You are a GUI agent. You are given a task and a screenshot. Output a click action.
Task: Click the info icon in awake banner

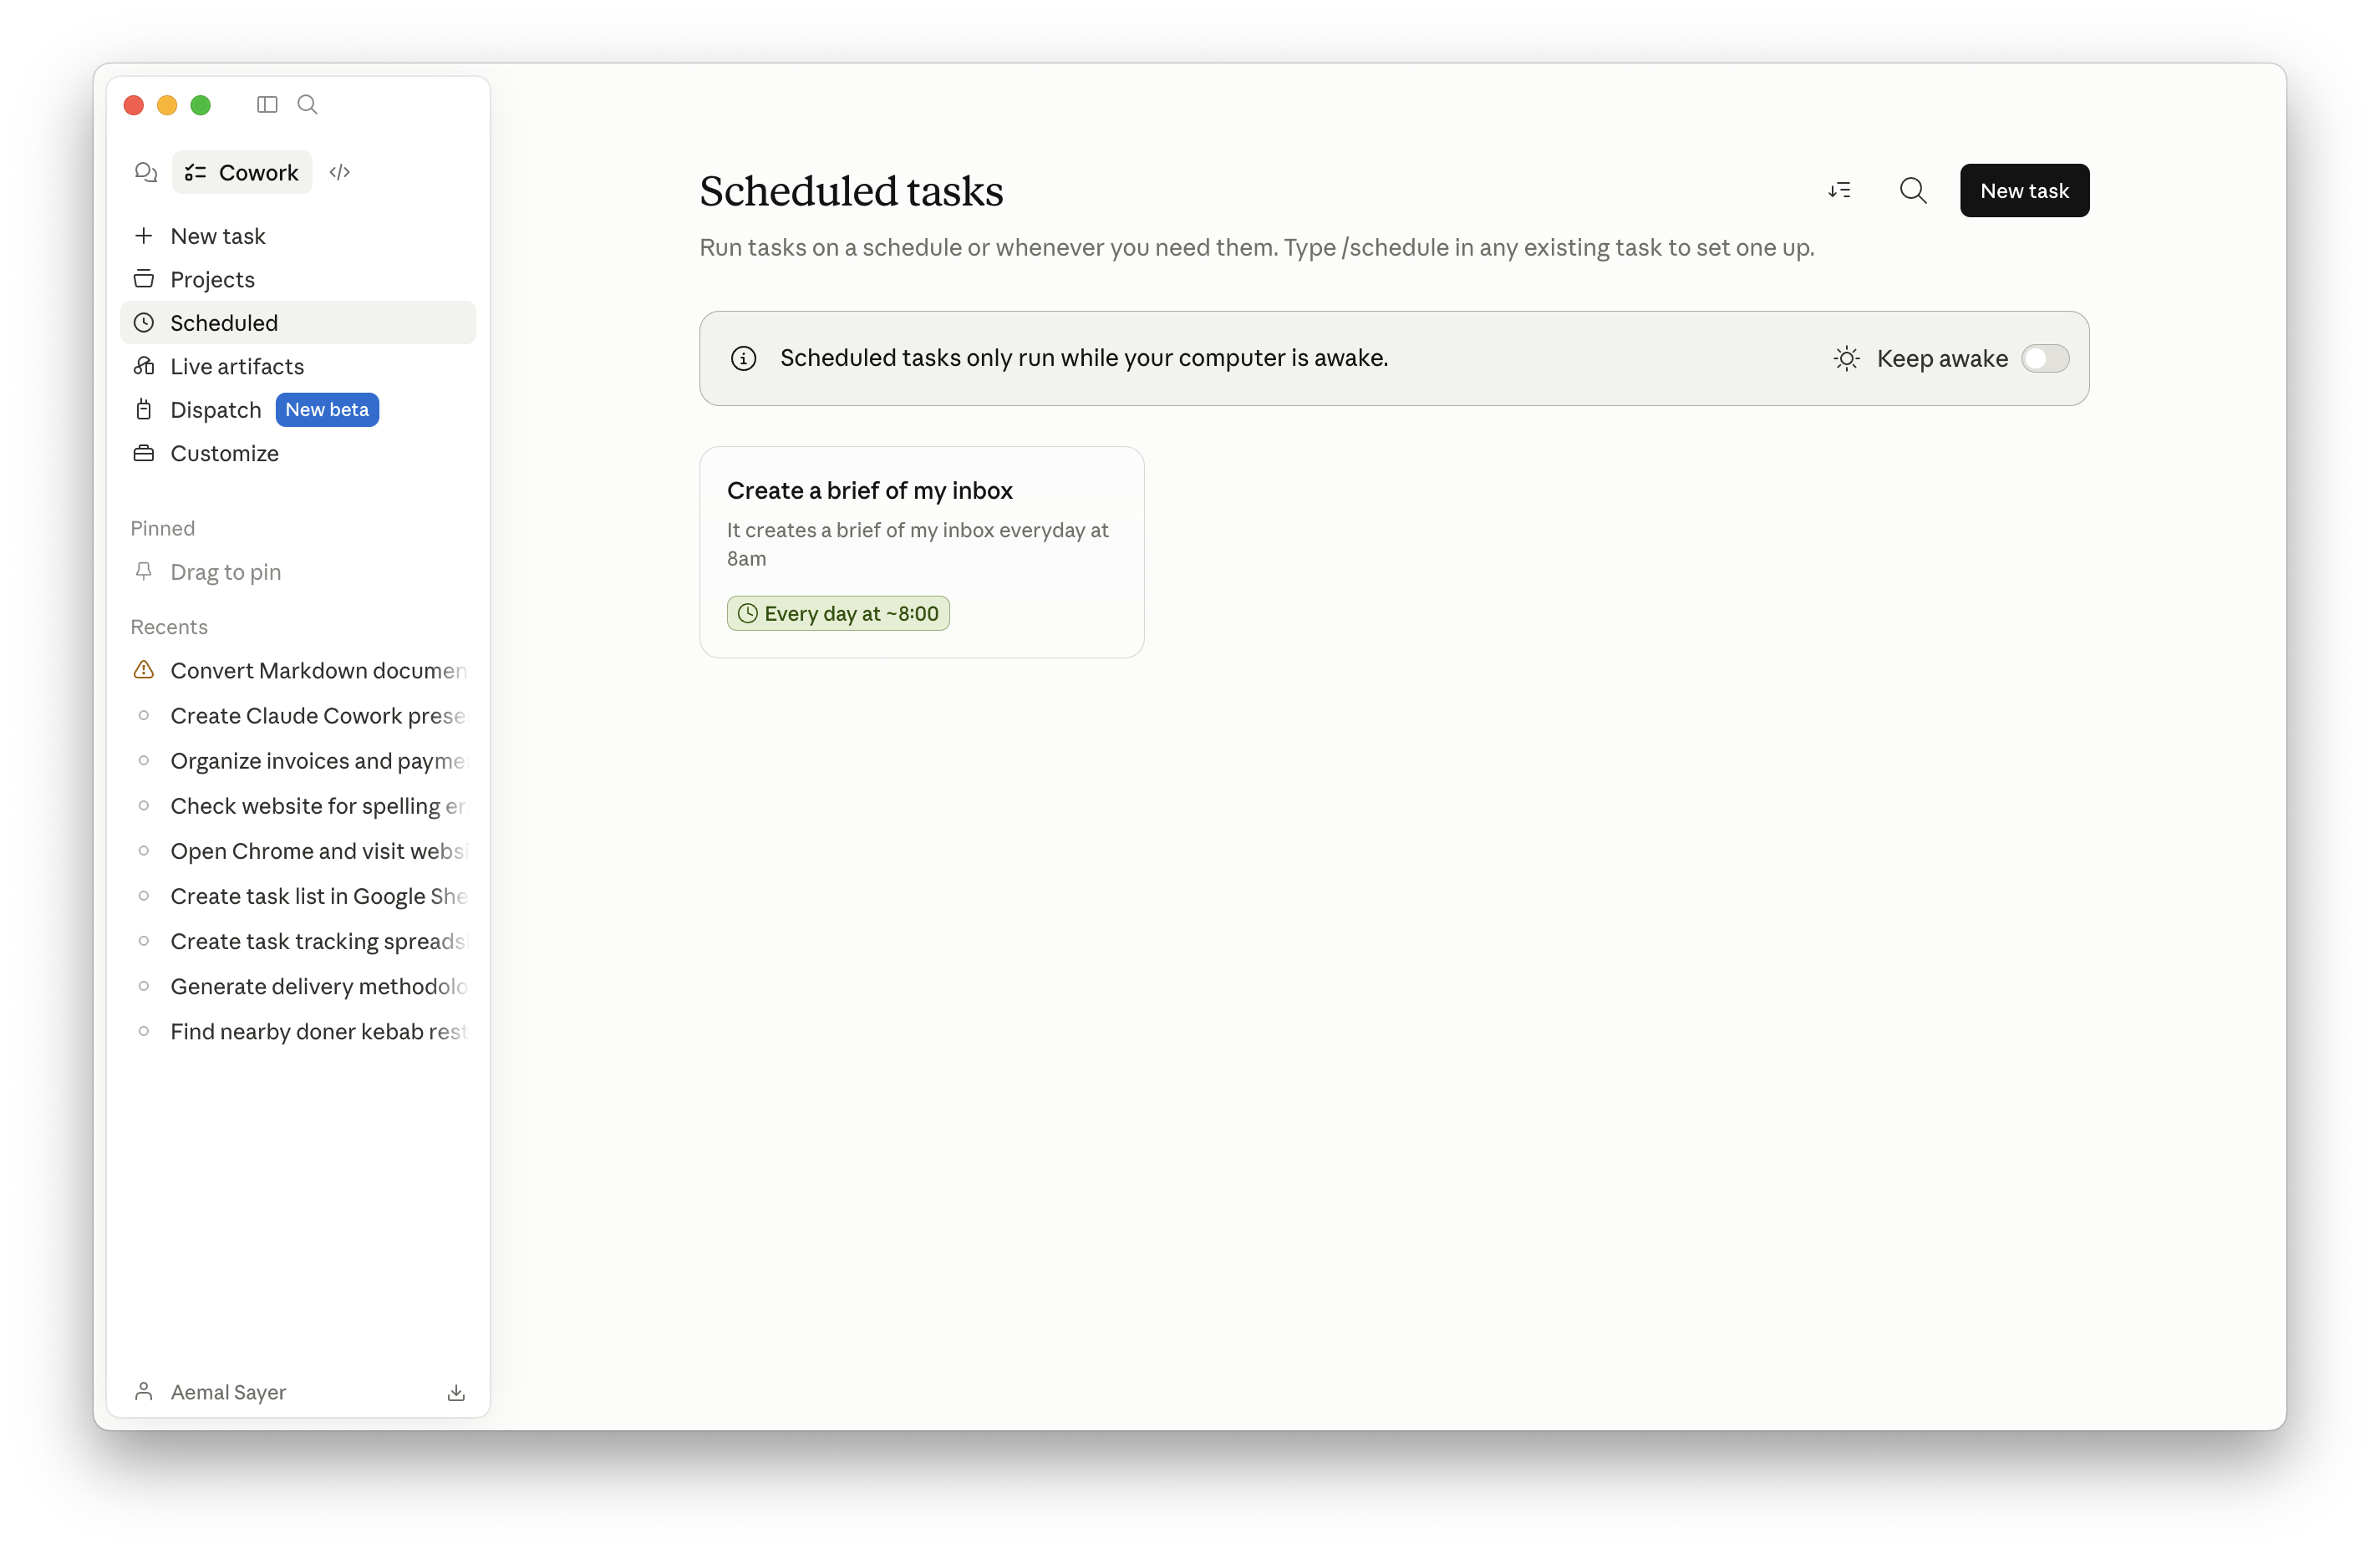(x=743, y=359)
